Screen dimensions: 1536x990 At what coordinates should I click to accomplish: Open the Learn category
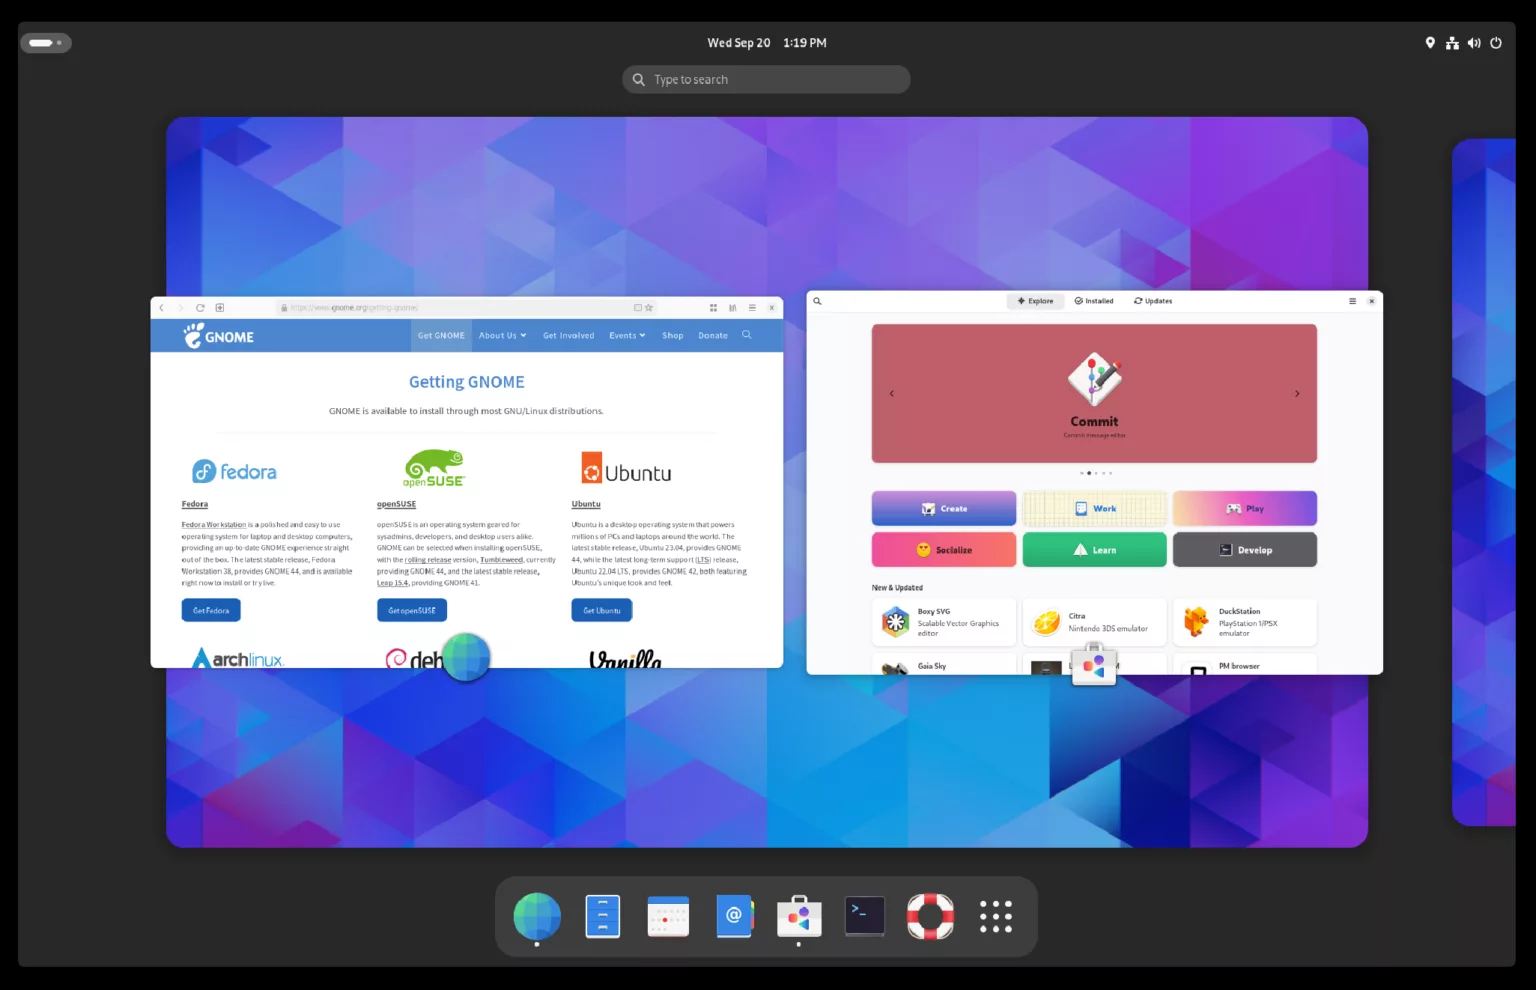pos(1094,549)
